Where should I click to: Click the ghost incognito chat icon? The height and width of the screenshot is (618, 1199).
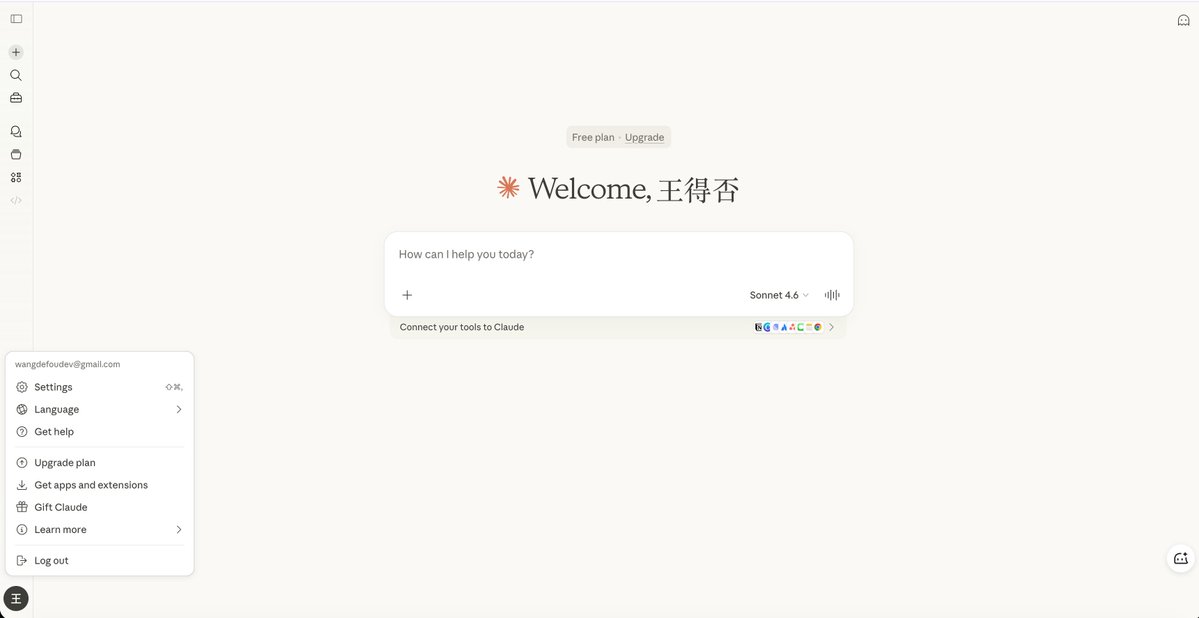point(1183,21)
